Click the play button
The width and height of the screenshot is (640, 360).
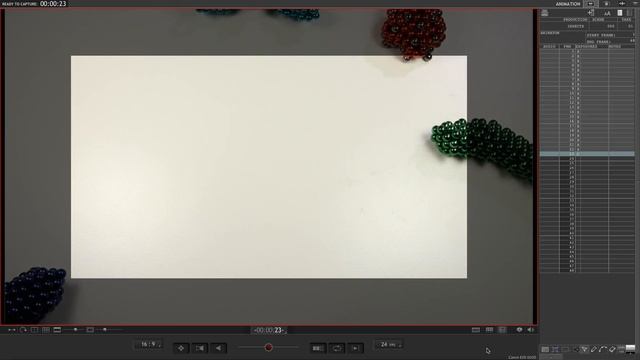(x=356, y=348)
